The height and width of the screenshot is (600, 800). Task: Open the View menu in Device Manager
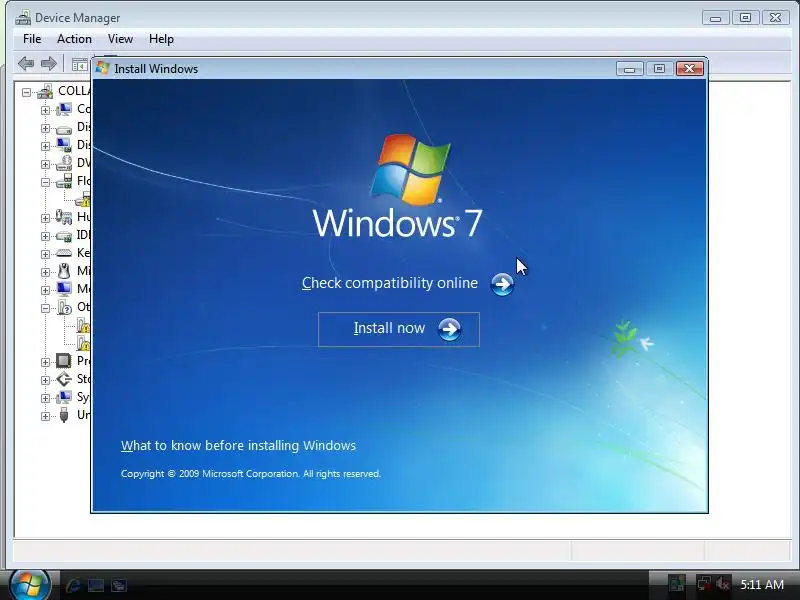pyautogui.click(x=120, y=39)
